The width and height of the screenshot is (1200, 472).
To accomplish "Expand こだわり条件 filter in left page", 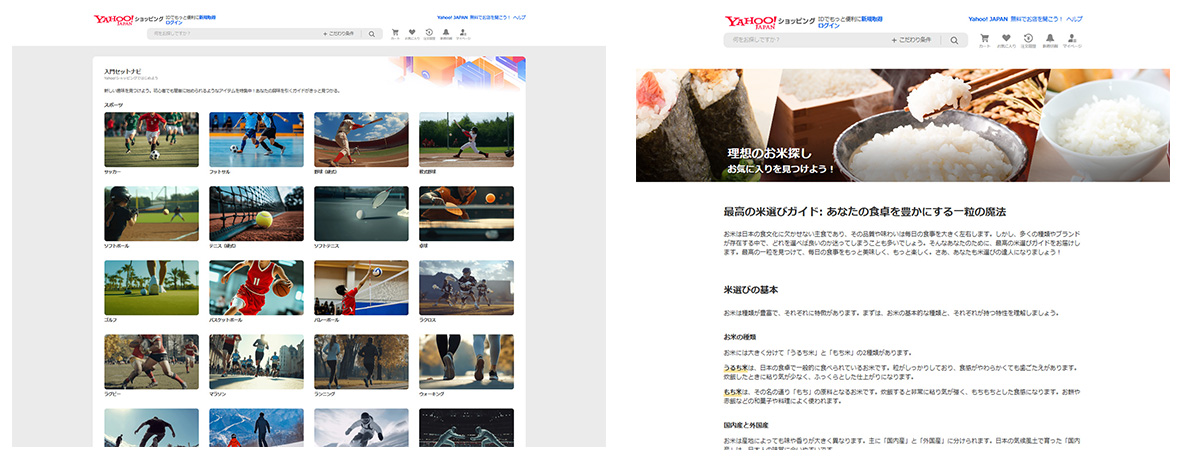I will coord(340,34).
